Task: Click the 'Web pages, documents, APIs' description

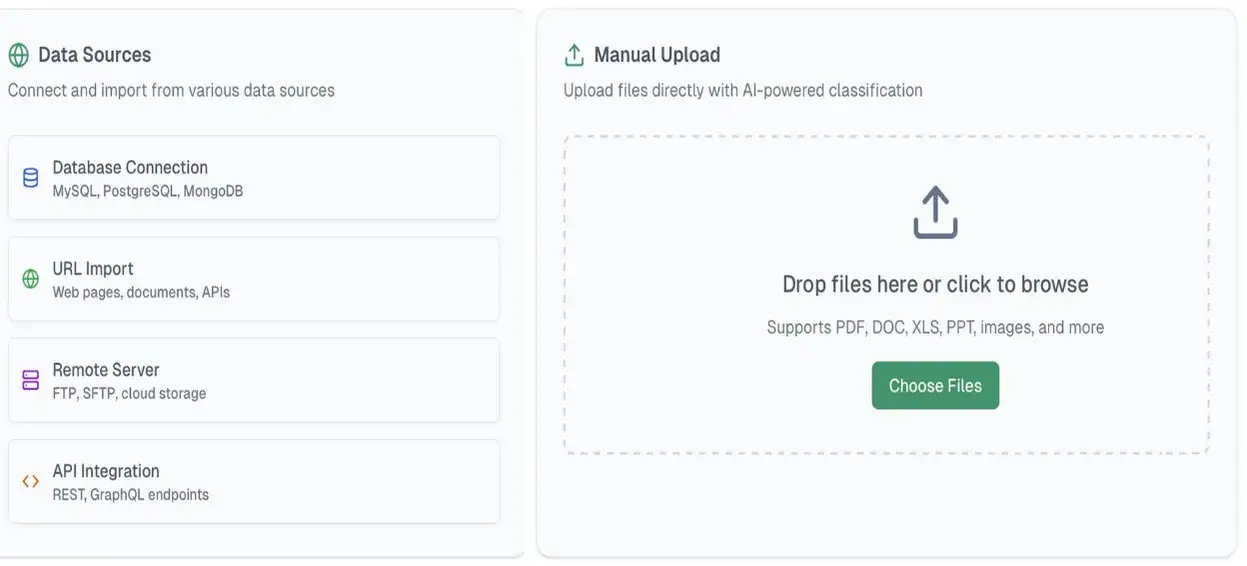Action: pos(141,293)
